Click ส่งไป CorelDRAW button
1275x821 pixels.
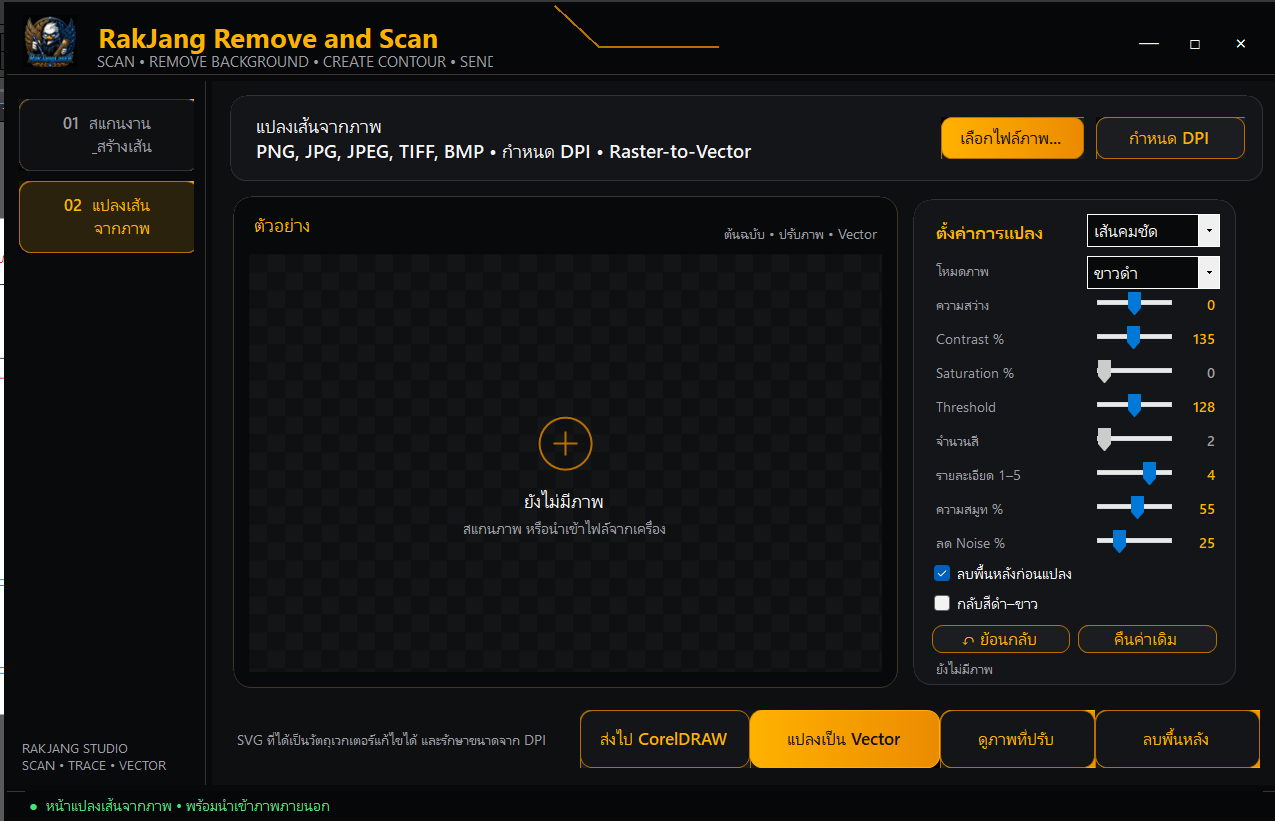pos(664,739)
